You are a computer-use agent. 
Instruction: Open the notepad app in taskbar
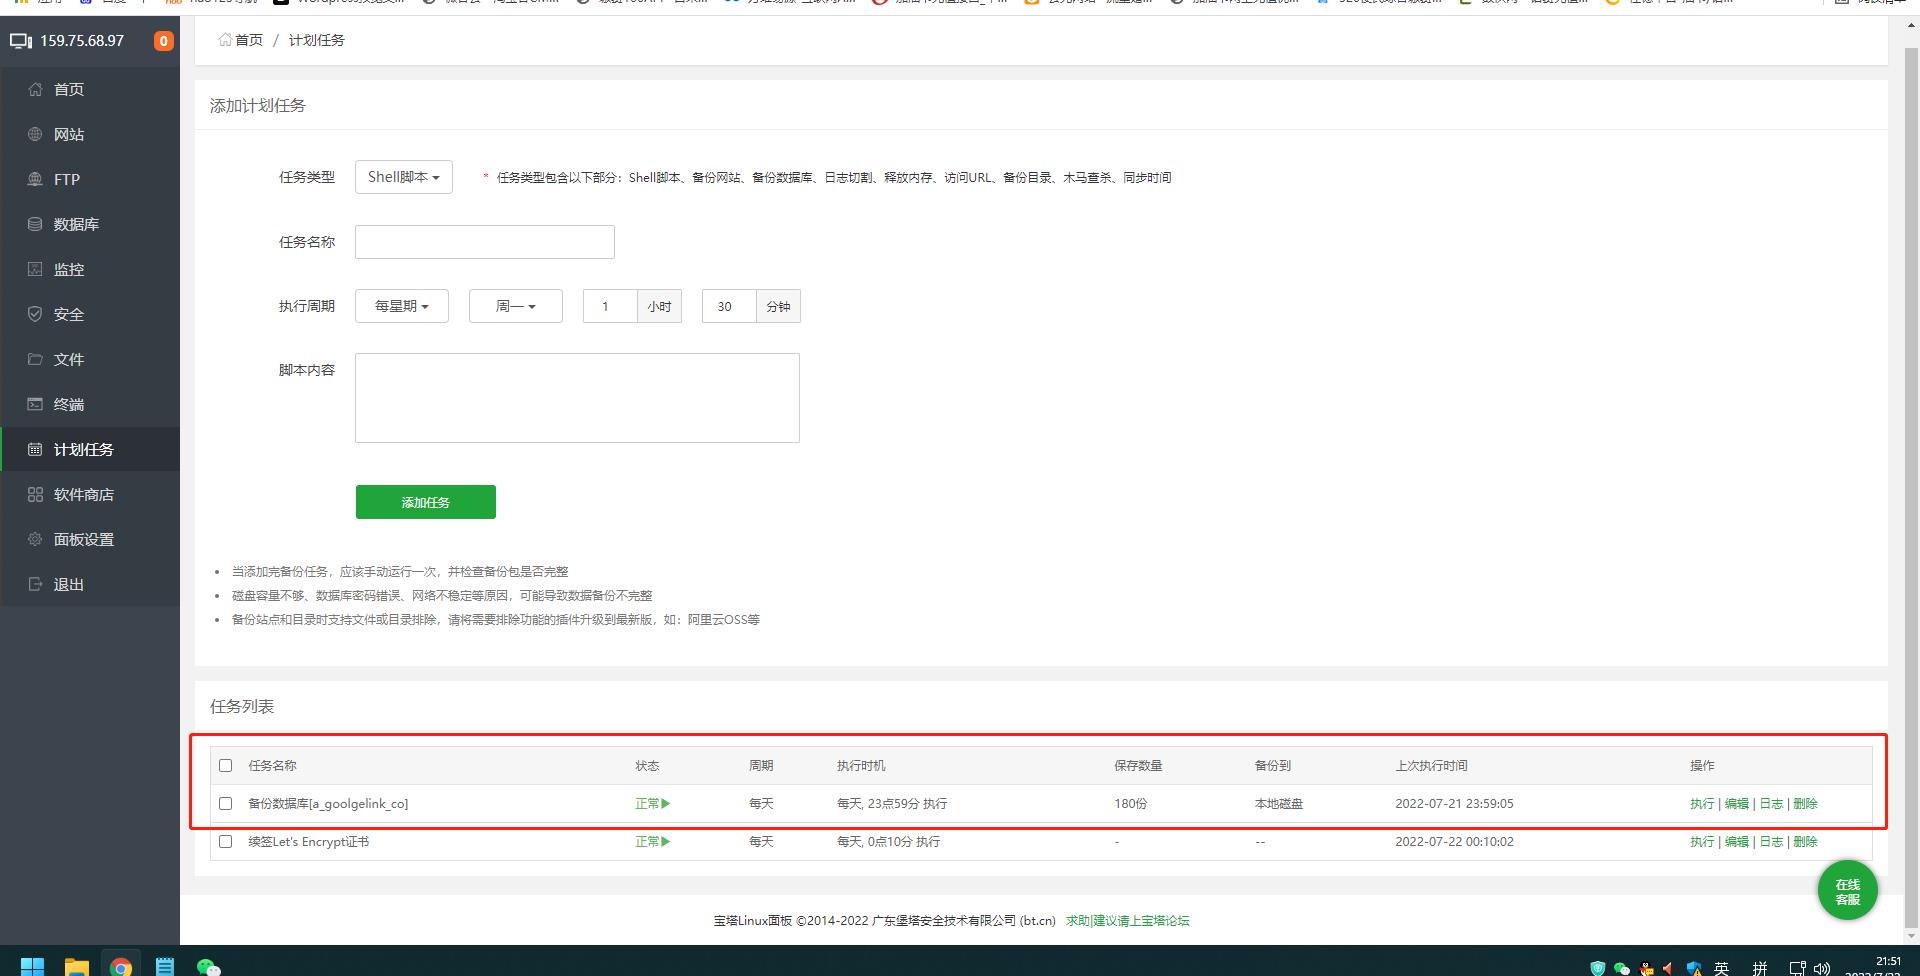click(x=165, y=966)
